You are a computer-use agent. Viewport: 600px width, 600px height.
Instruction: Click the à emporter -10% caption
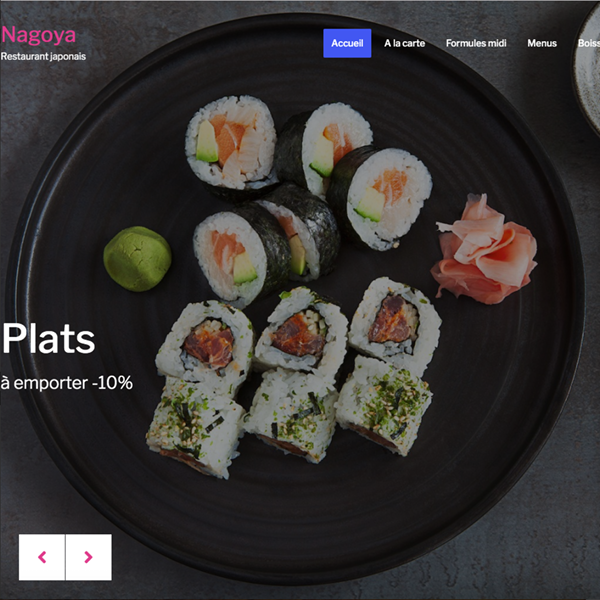67,383
